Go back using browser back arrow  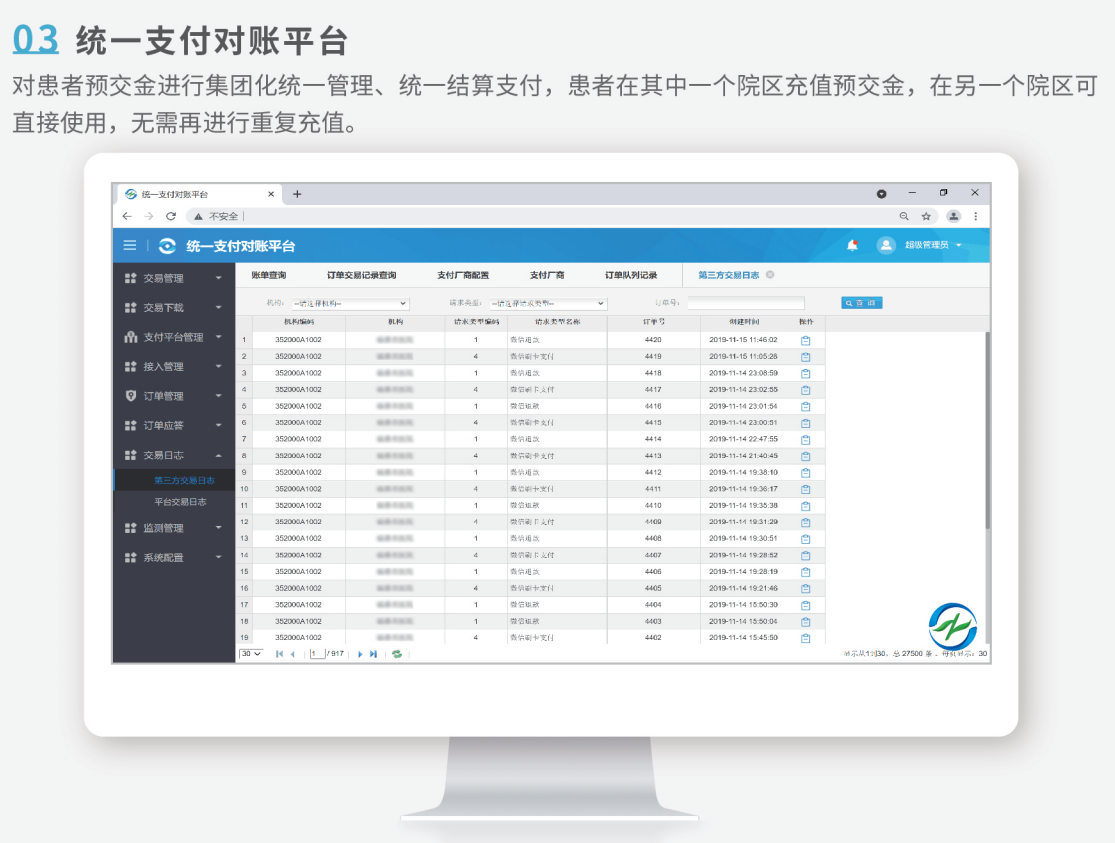tap(127, 216)
